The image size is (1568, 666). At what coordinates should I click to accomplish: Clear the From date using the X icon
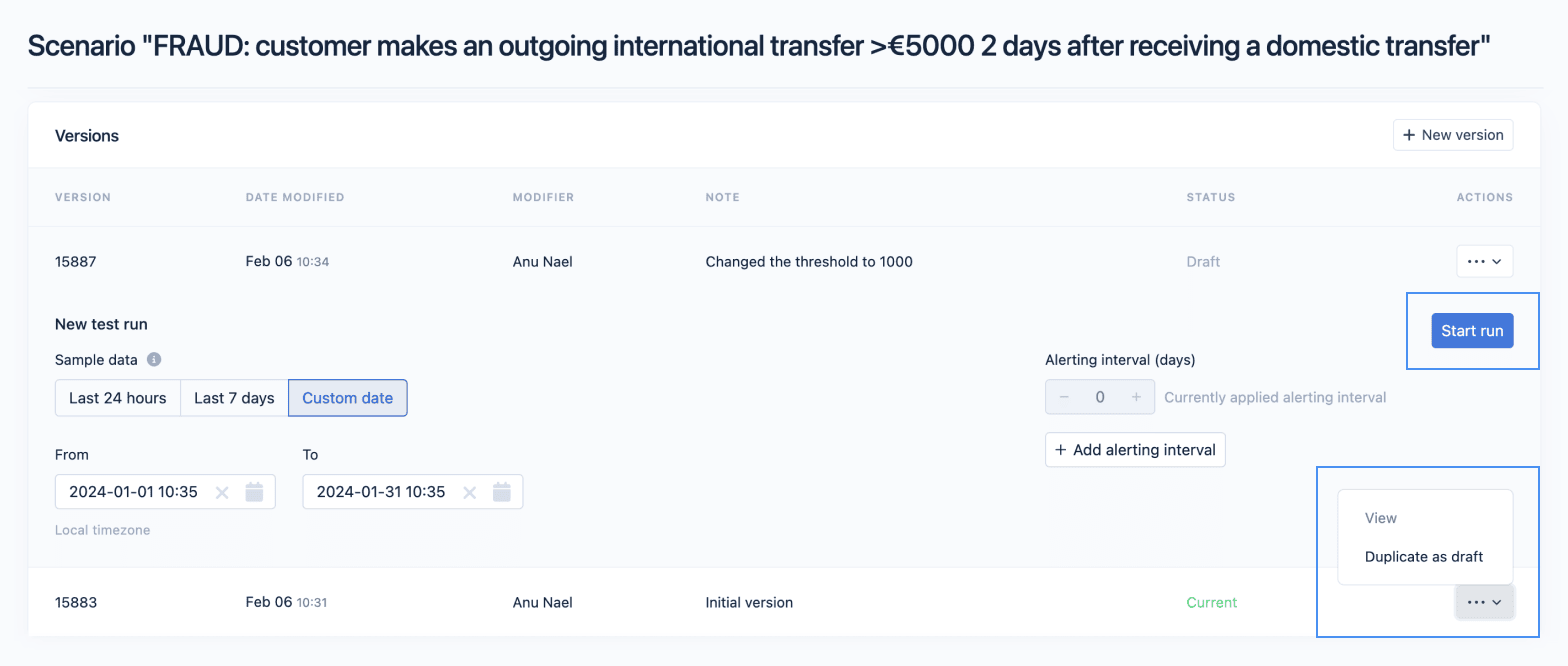pos(221,491)
